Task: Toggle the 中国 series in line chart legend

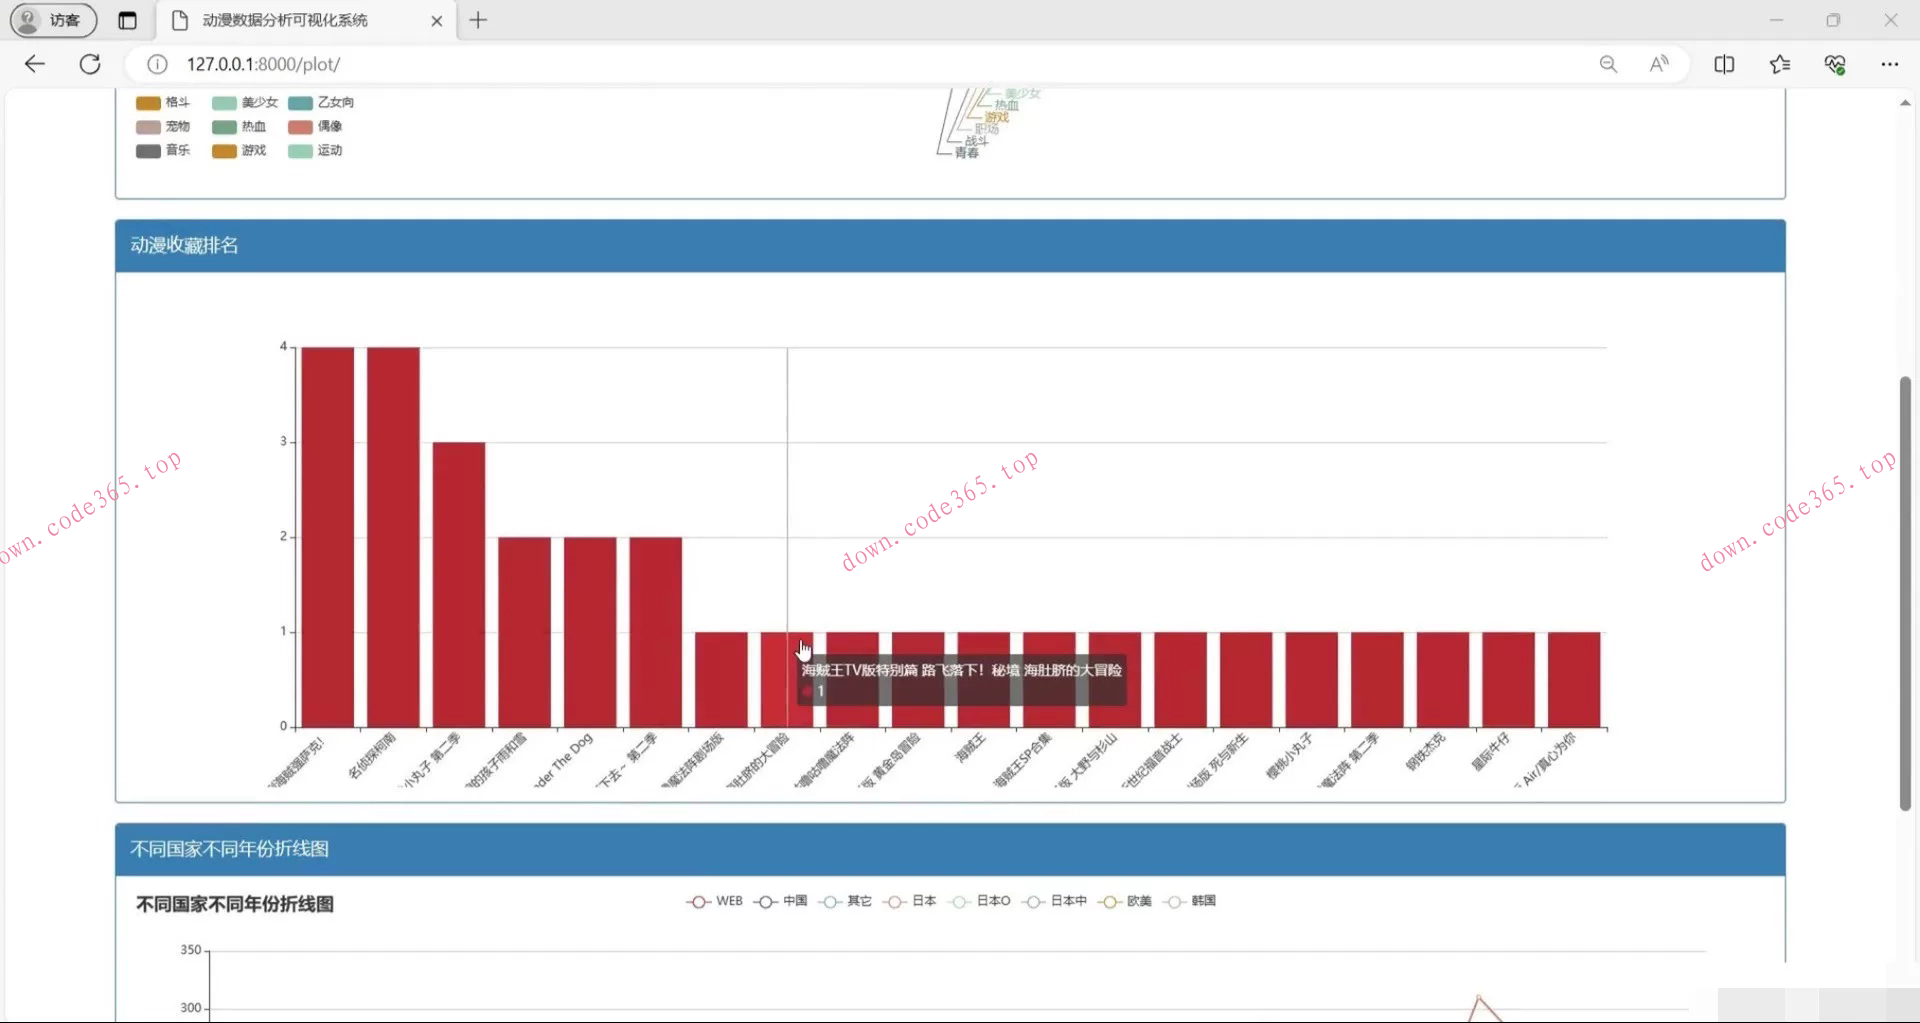Action: [x=781, y=901]
